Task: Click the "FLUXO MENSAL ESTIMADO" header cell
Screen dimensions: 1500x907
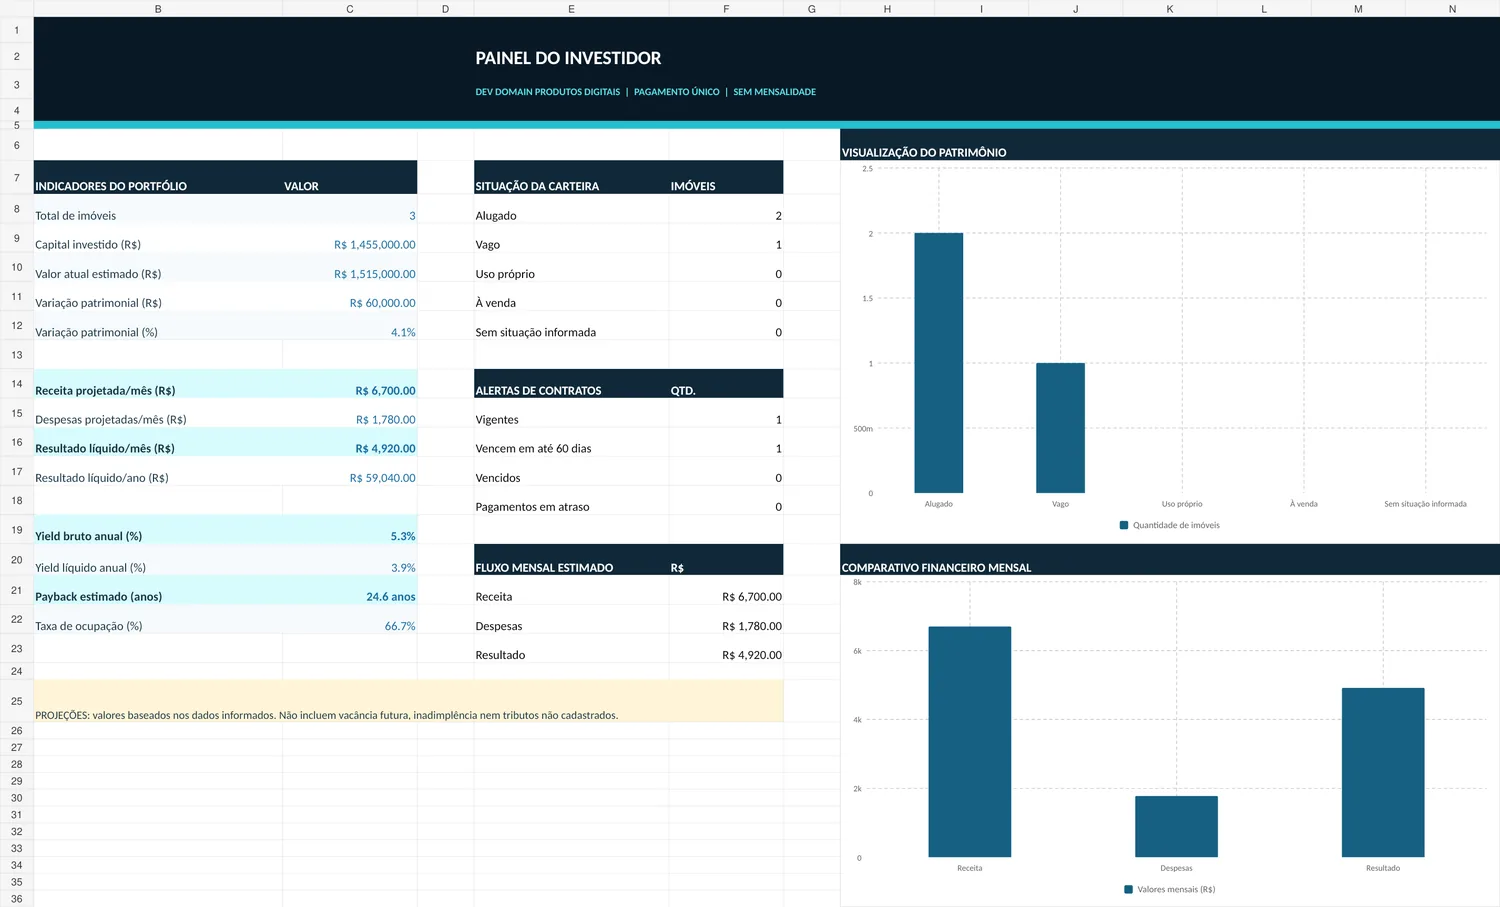Action: tap(571, 560)
